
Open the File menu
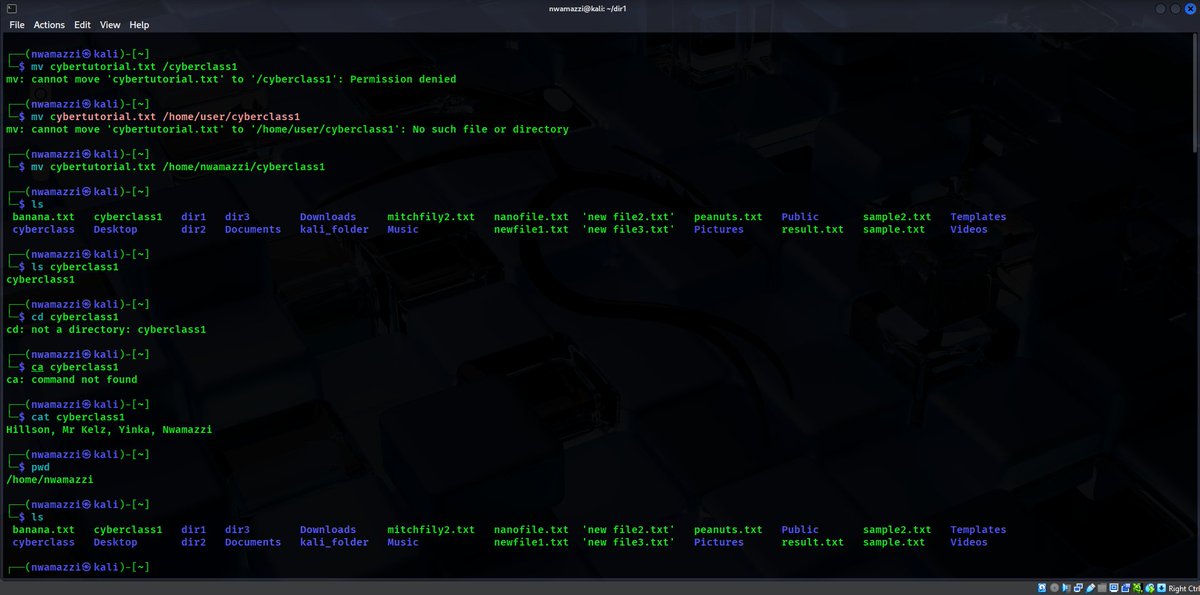[16, 24]
